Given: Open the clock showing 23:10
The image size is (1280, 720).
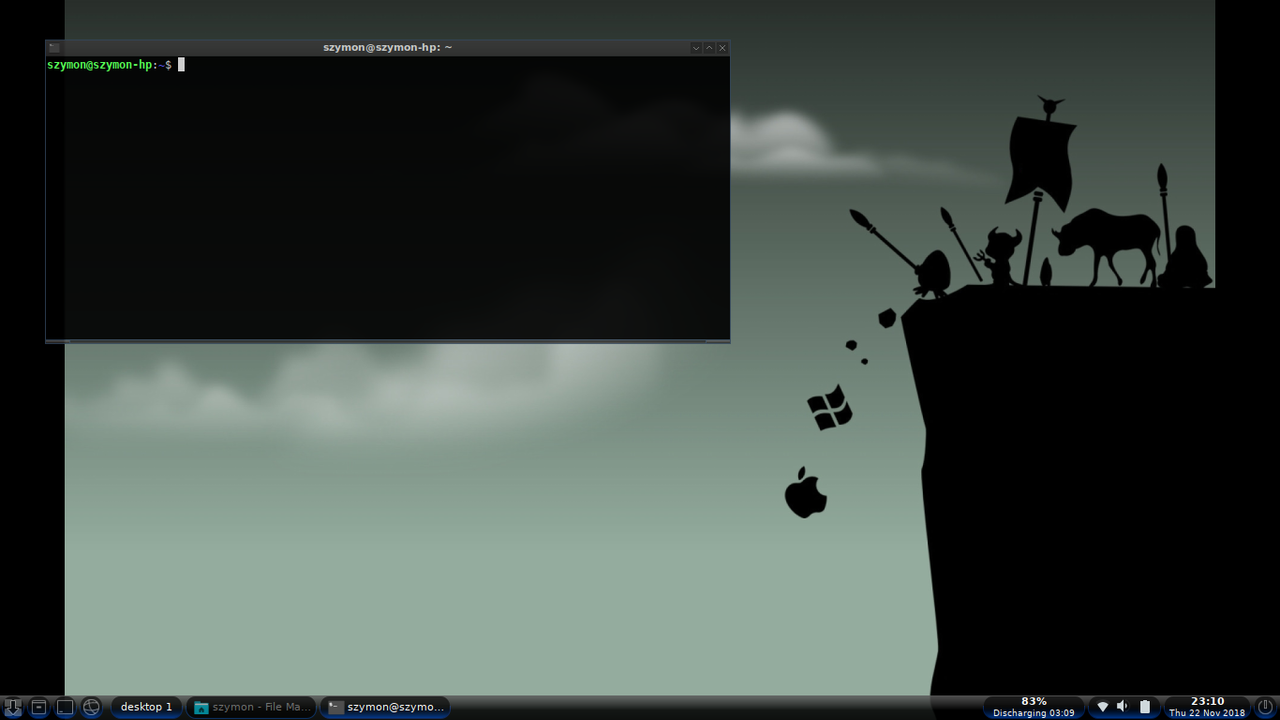Looking at the screenshot, I should point(1207,707).
